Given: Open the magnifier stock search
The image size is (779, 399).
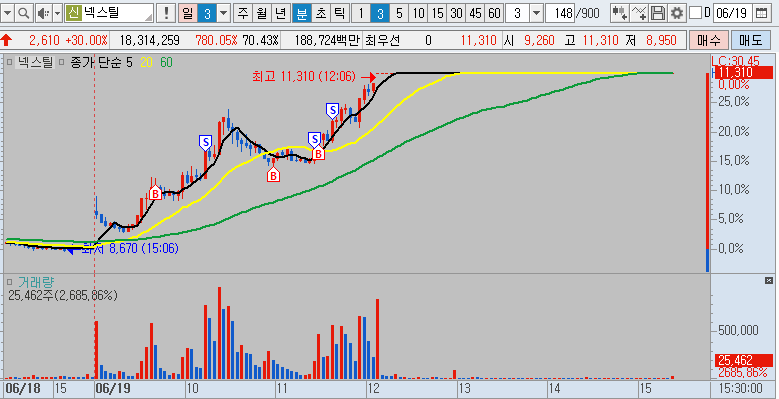Looking at the screenshot, I should 23,13.
